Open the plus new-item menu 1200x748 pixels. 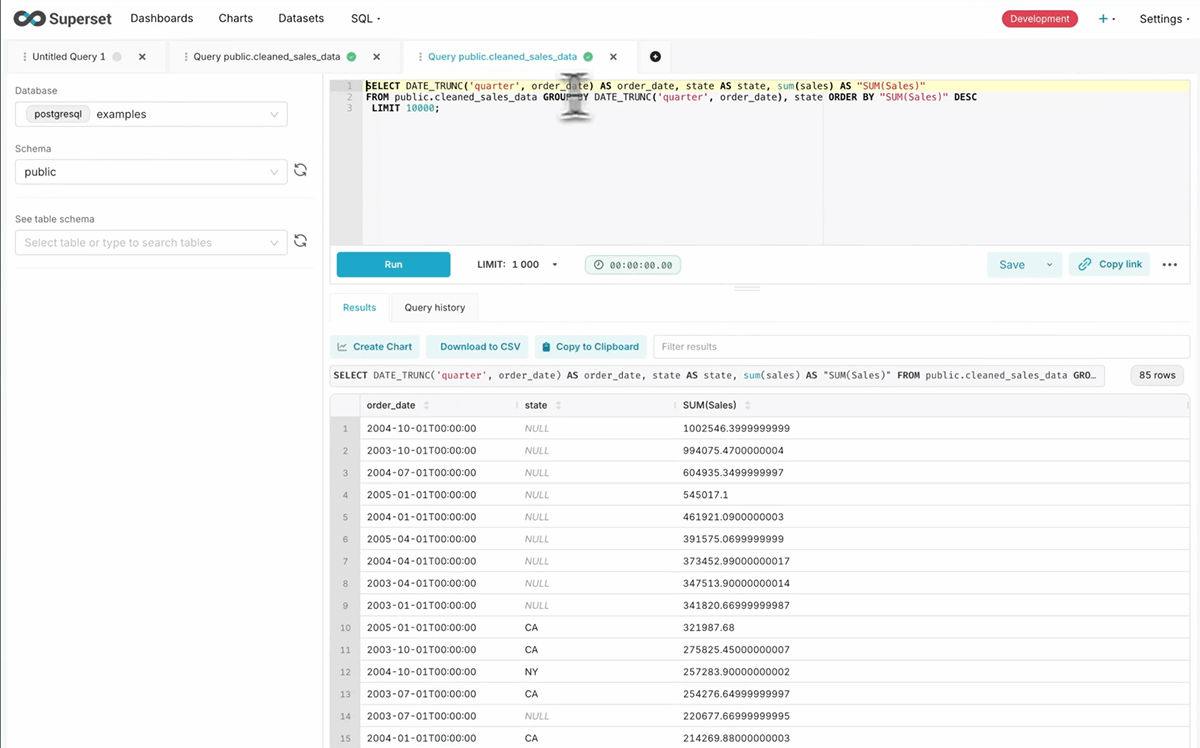pos(1106,19)
